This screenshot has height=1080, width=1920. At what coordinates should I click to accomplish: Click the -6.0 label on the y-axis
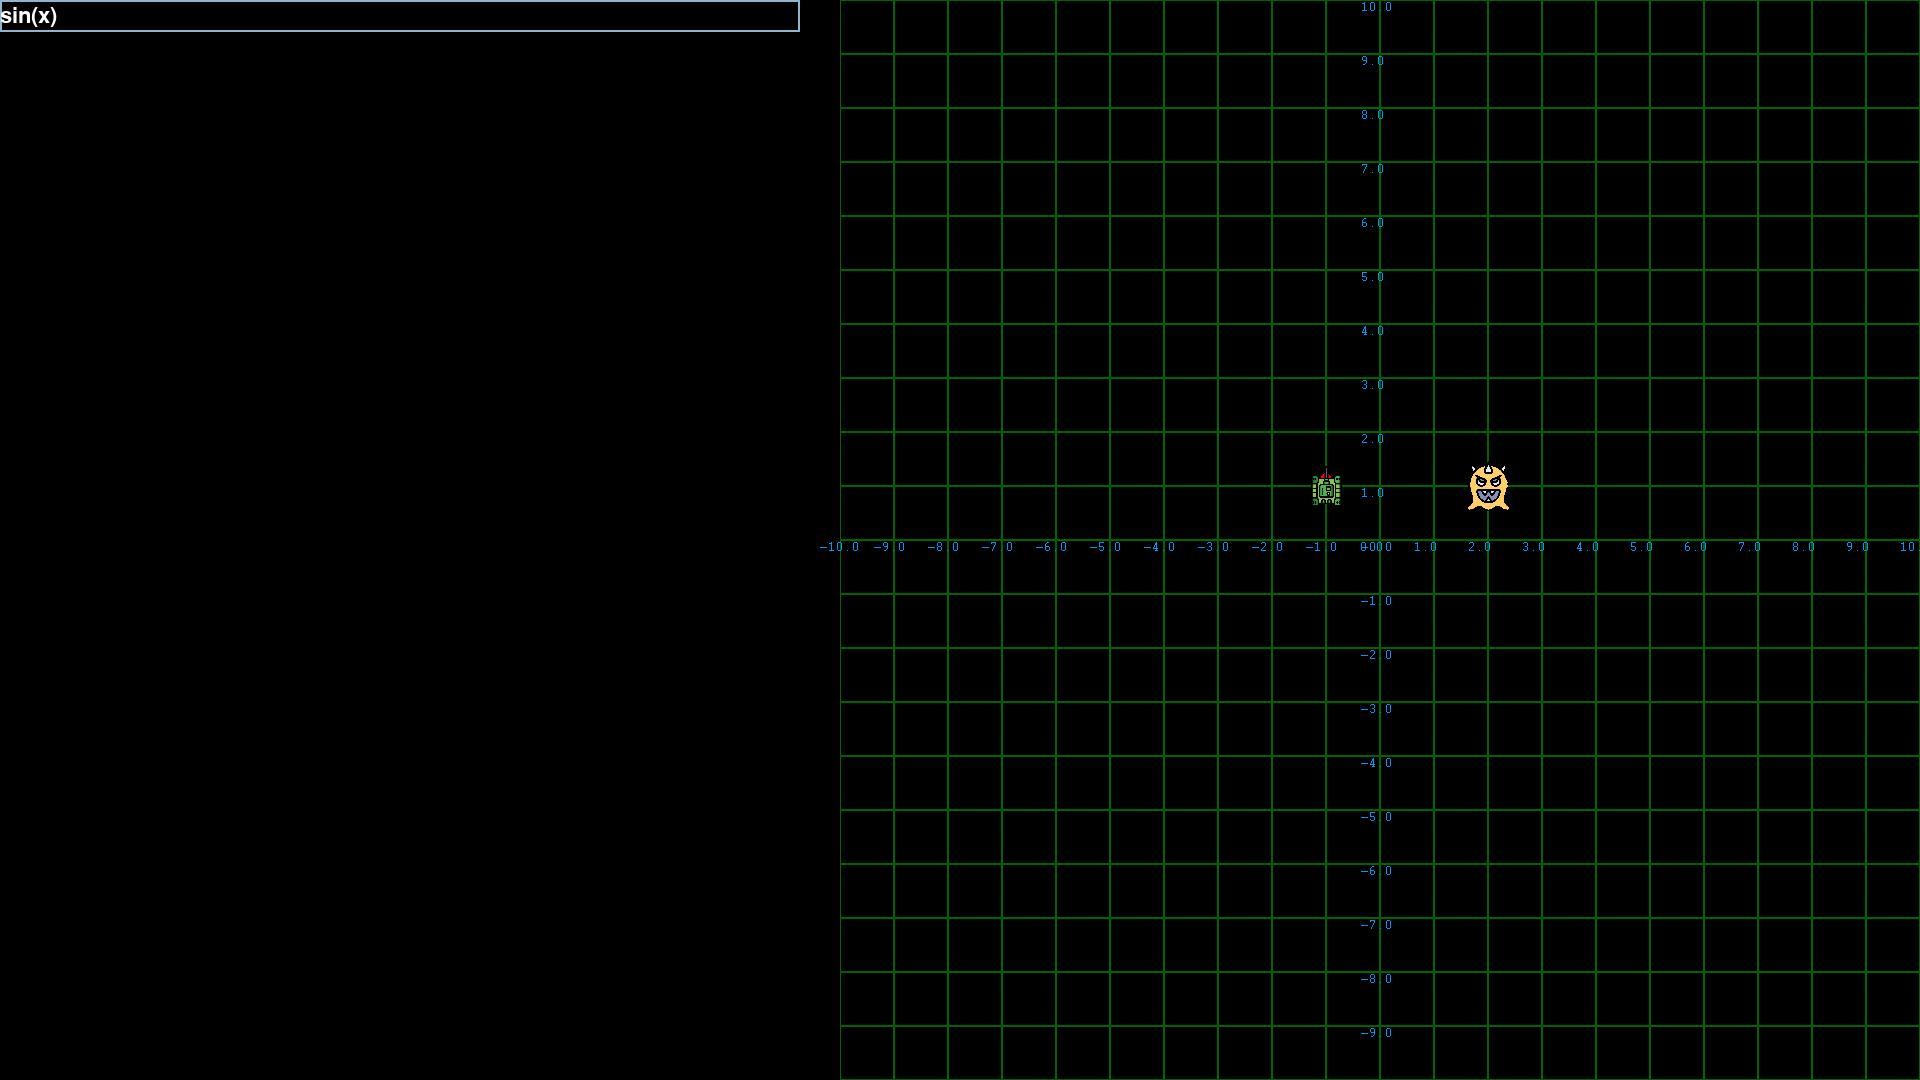coord(1376,871)
